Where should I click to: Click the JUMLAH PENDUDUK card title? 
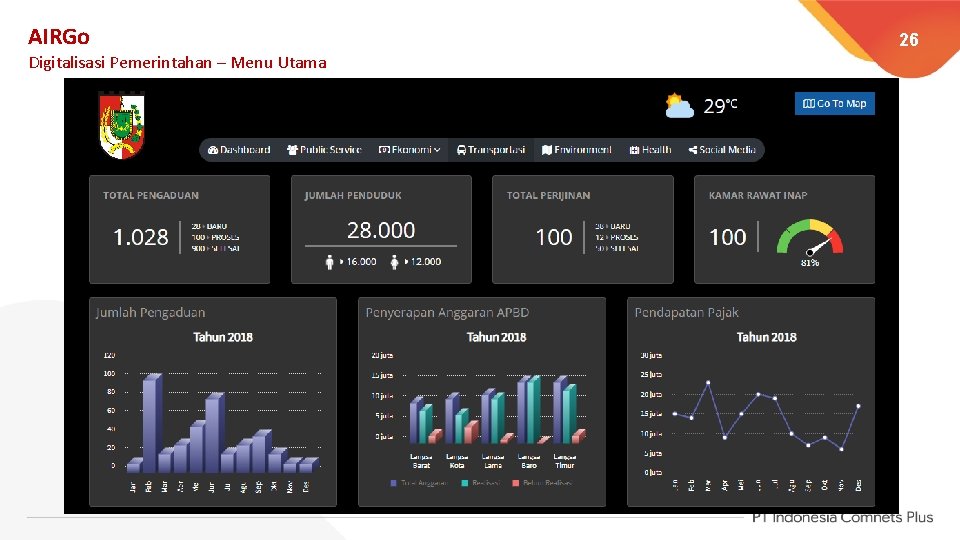click(x=353, y=195)
